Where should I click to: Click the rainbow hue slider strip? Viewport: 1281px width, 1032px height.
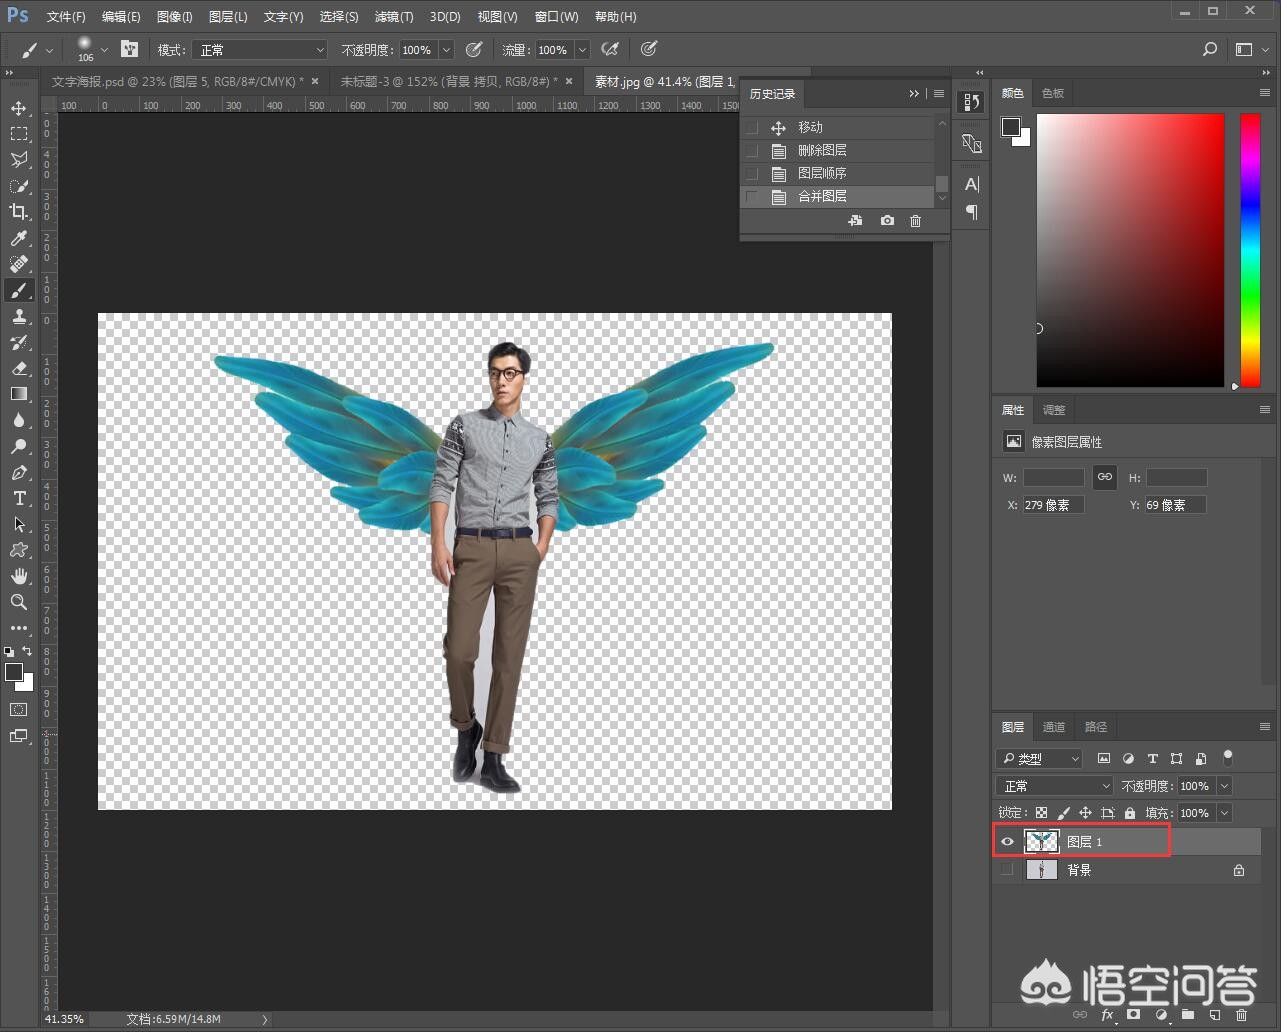tap(1250, 250)
